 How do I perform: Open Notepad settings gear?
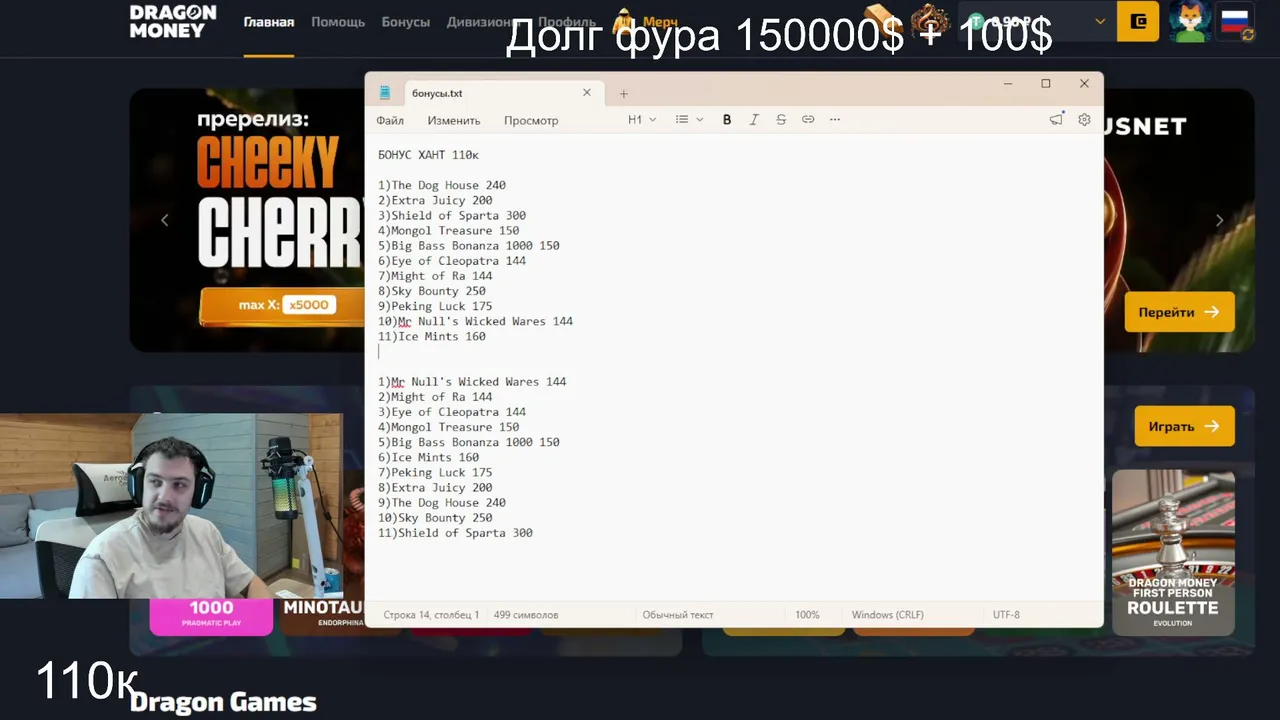1084,120
